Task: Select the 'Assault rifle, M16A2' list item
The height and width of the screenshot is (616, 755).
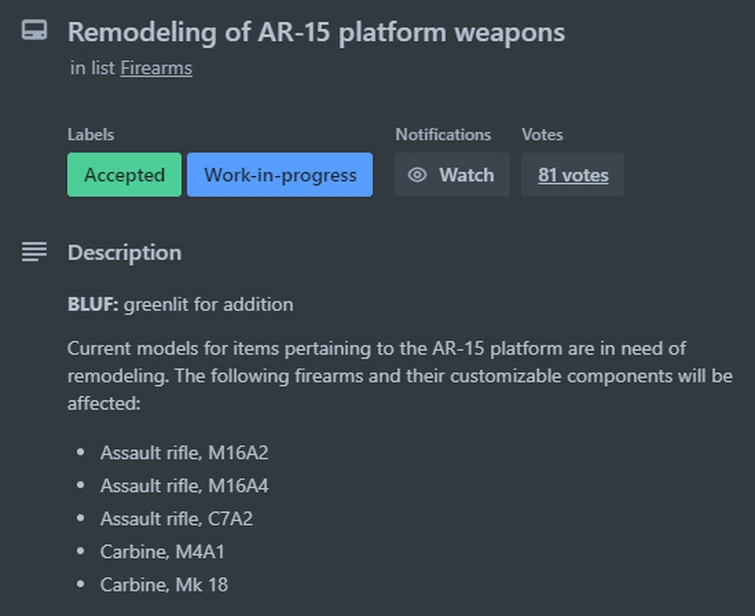Action: pyautogui.click(x=184, y=453)
